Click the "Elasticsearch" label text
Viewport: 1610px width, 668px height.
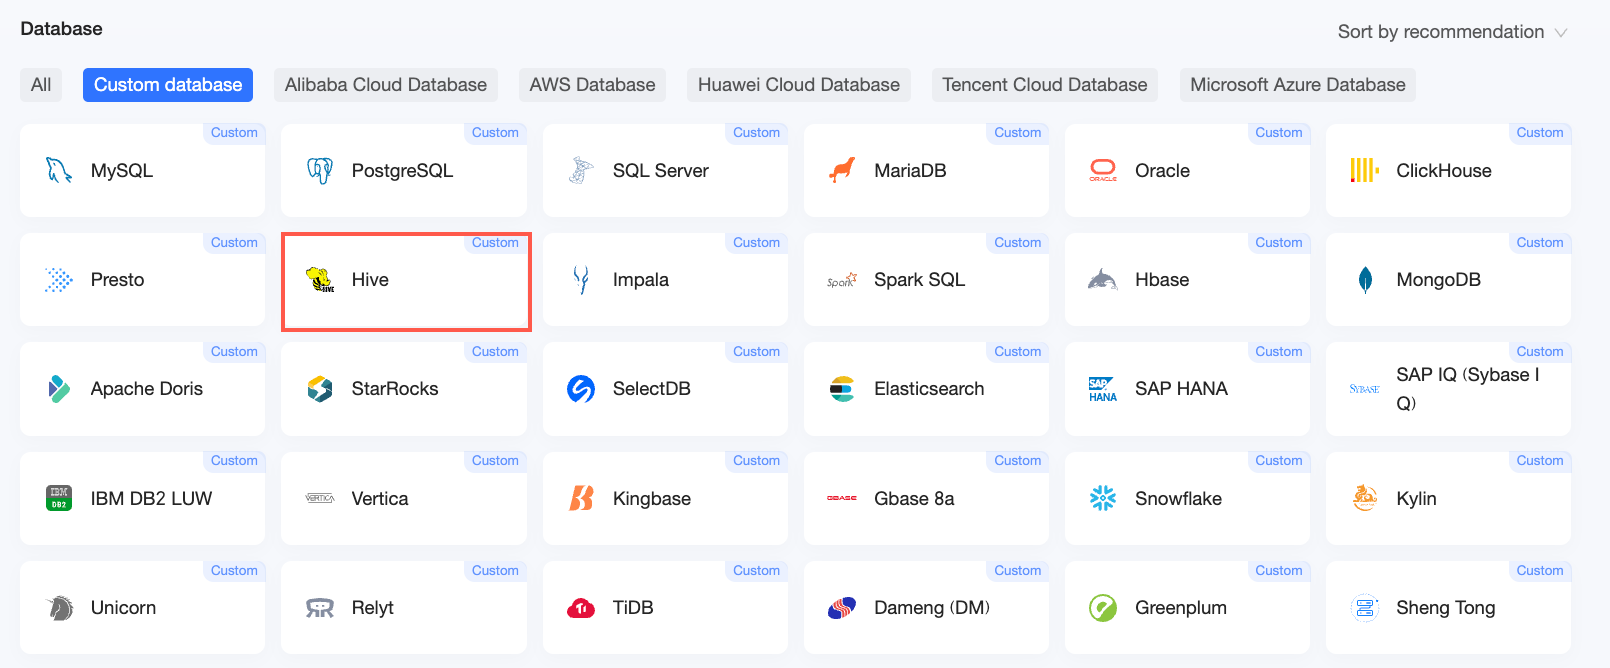click(929, 389)
